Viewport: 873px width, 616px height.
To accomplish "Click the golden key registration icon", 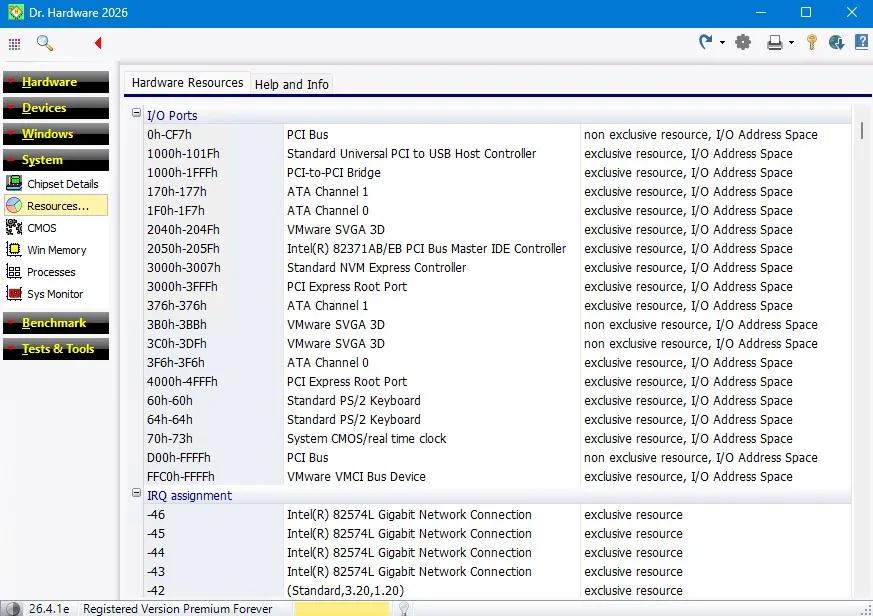I will pyautogui.click(x=812, y=42).
